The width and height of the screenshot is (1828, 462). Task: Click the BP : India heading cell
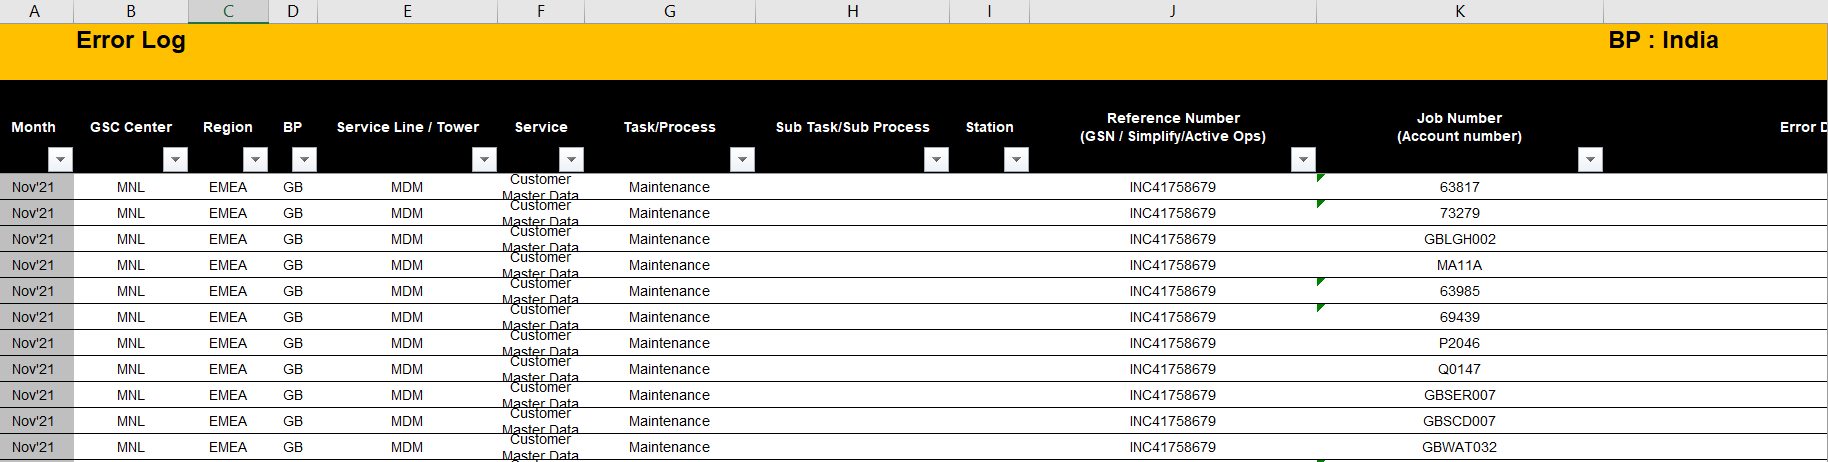pyautogui.click(x=1662, y=41)
